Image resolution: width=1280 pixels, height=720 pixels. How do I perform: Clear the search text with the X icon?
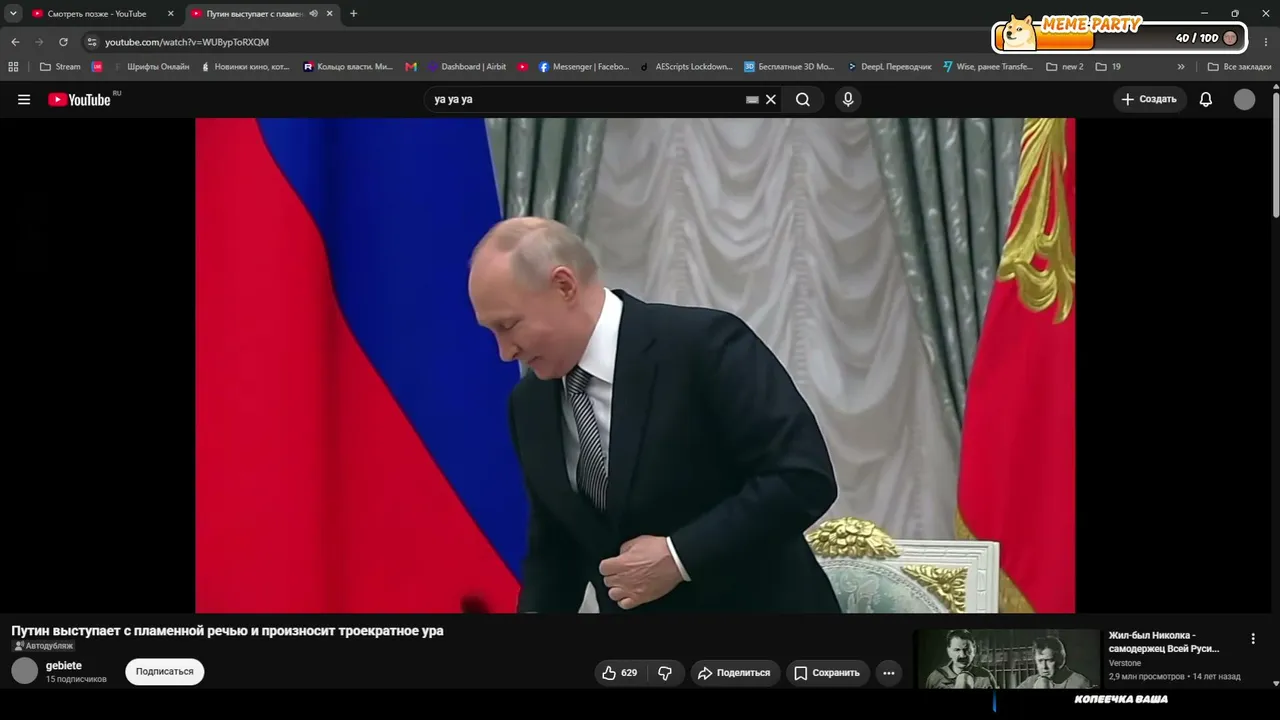(x=771, y=99)
